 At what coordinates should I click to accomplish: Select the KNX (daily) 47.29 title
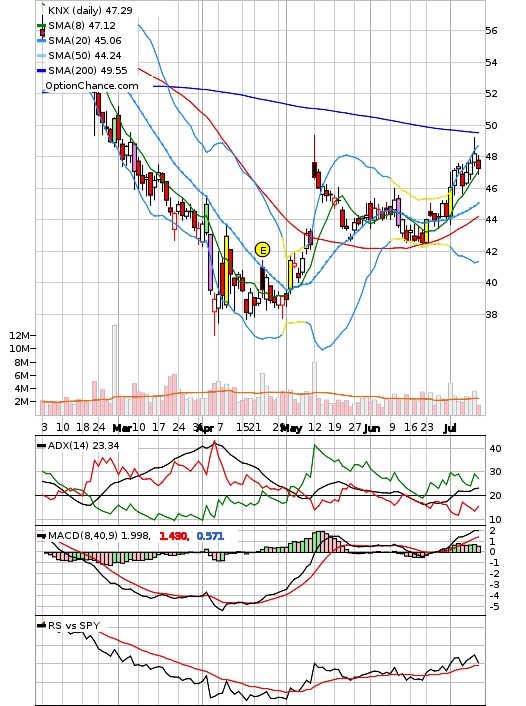[x=90, y=10]
